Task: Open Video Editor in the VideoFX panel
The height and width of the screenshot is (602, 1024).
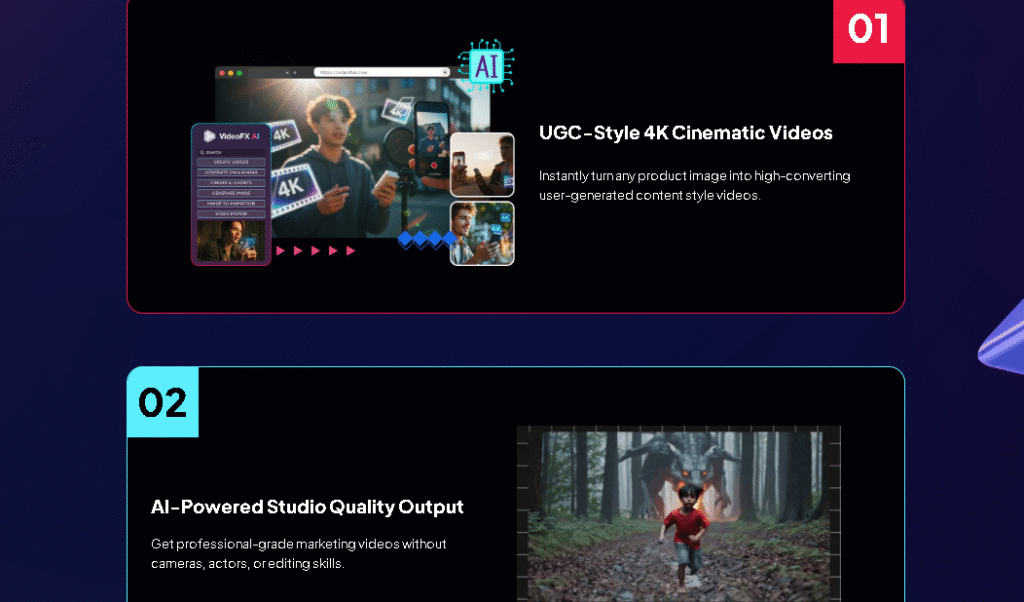Action: pyautogui.click(x=231, y=214)
